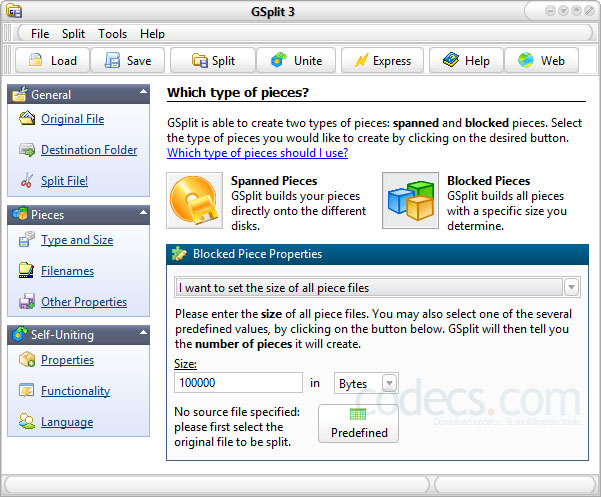This screenshot has width=601, height=497.
Task: Click the Unite toolbar button
Action: (296, 61)
